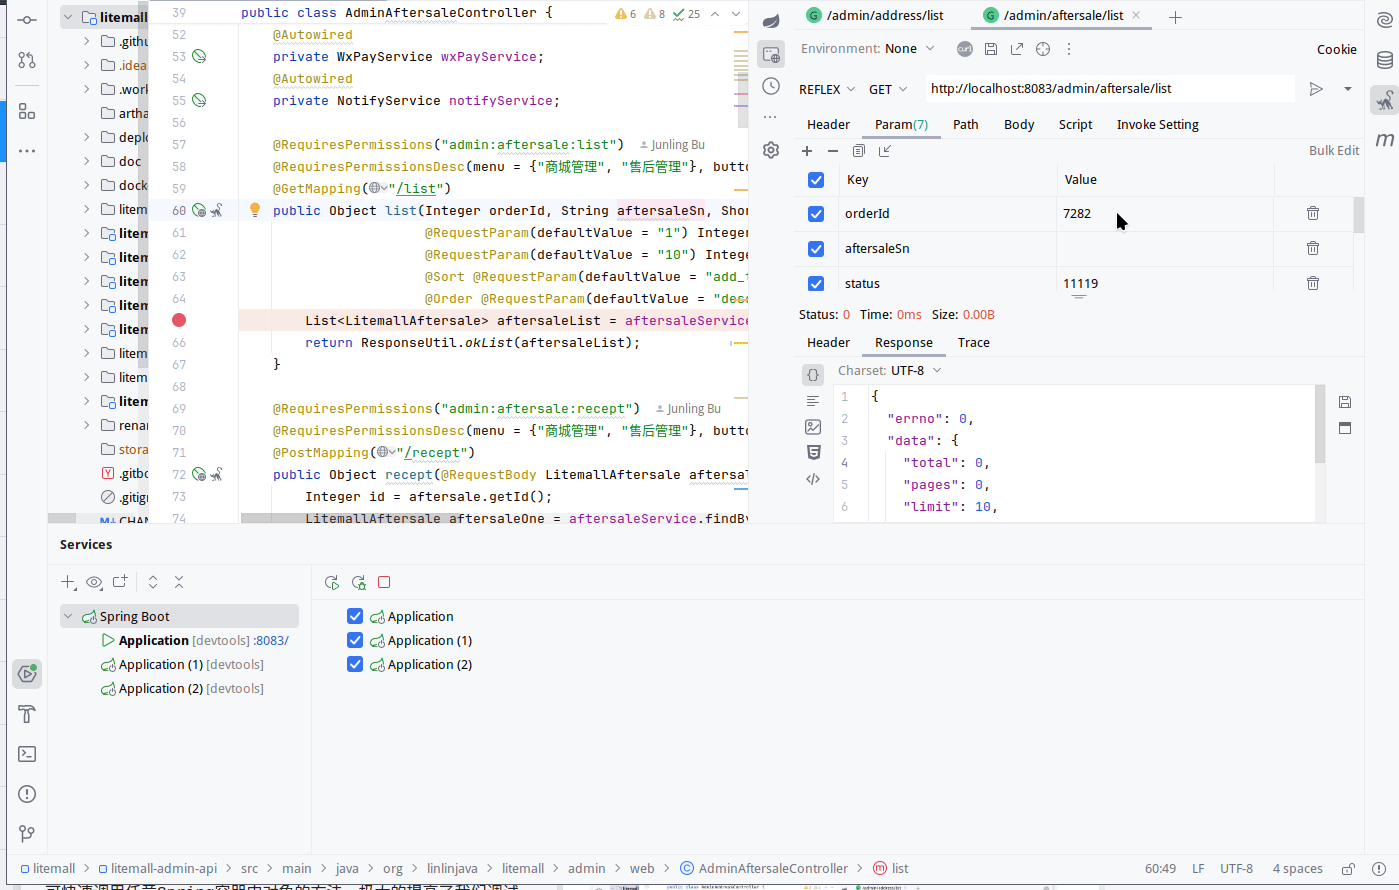This screenshot has height=890, width=1399.
Task: Delete the orderId parameter row
Action: click(1313, 213)
